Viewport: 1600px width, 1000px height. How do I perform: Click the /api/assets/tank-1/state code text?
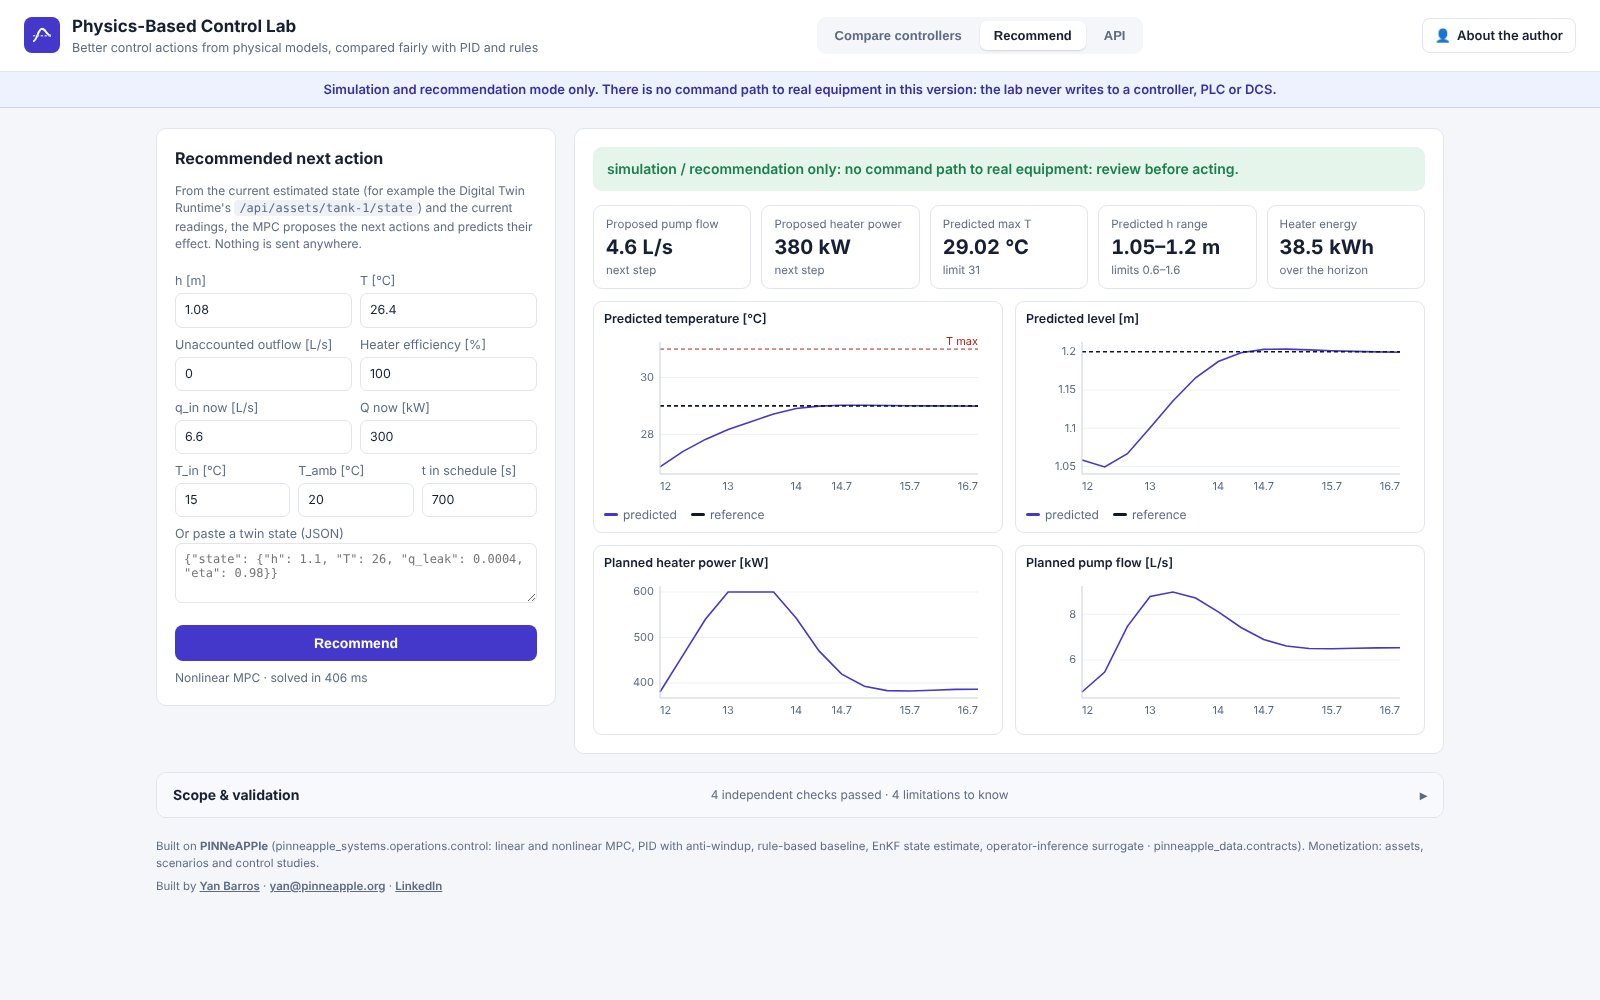(326, 208)
